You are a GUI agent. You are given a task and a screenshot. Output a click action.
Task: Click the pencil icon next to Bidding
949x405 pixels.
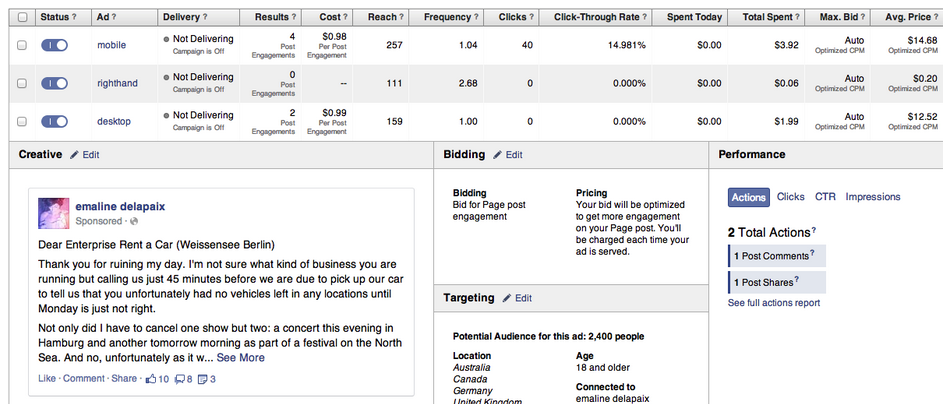[x=497, y=155]
